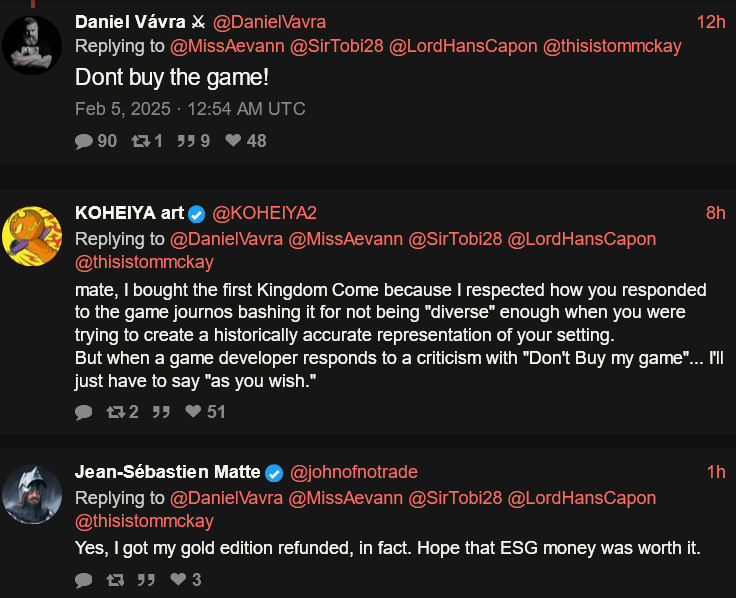Viewport: 736px width, 598px height.
Task: Click reply bubble on Jean-Sébastien Matte's tweet
Action: 84,580
